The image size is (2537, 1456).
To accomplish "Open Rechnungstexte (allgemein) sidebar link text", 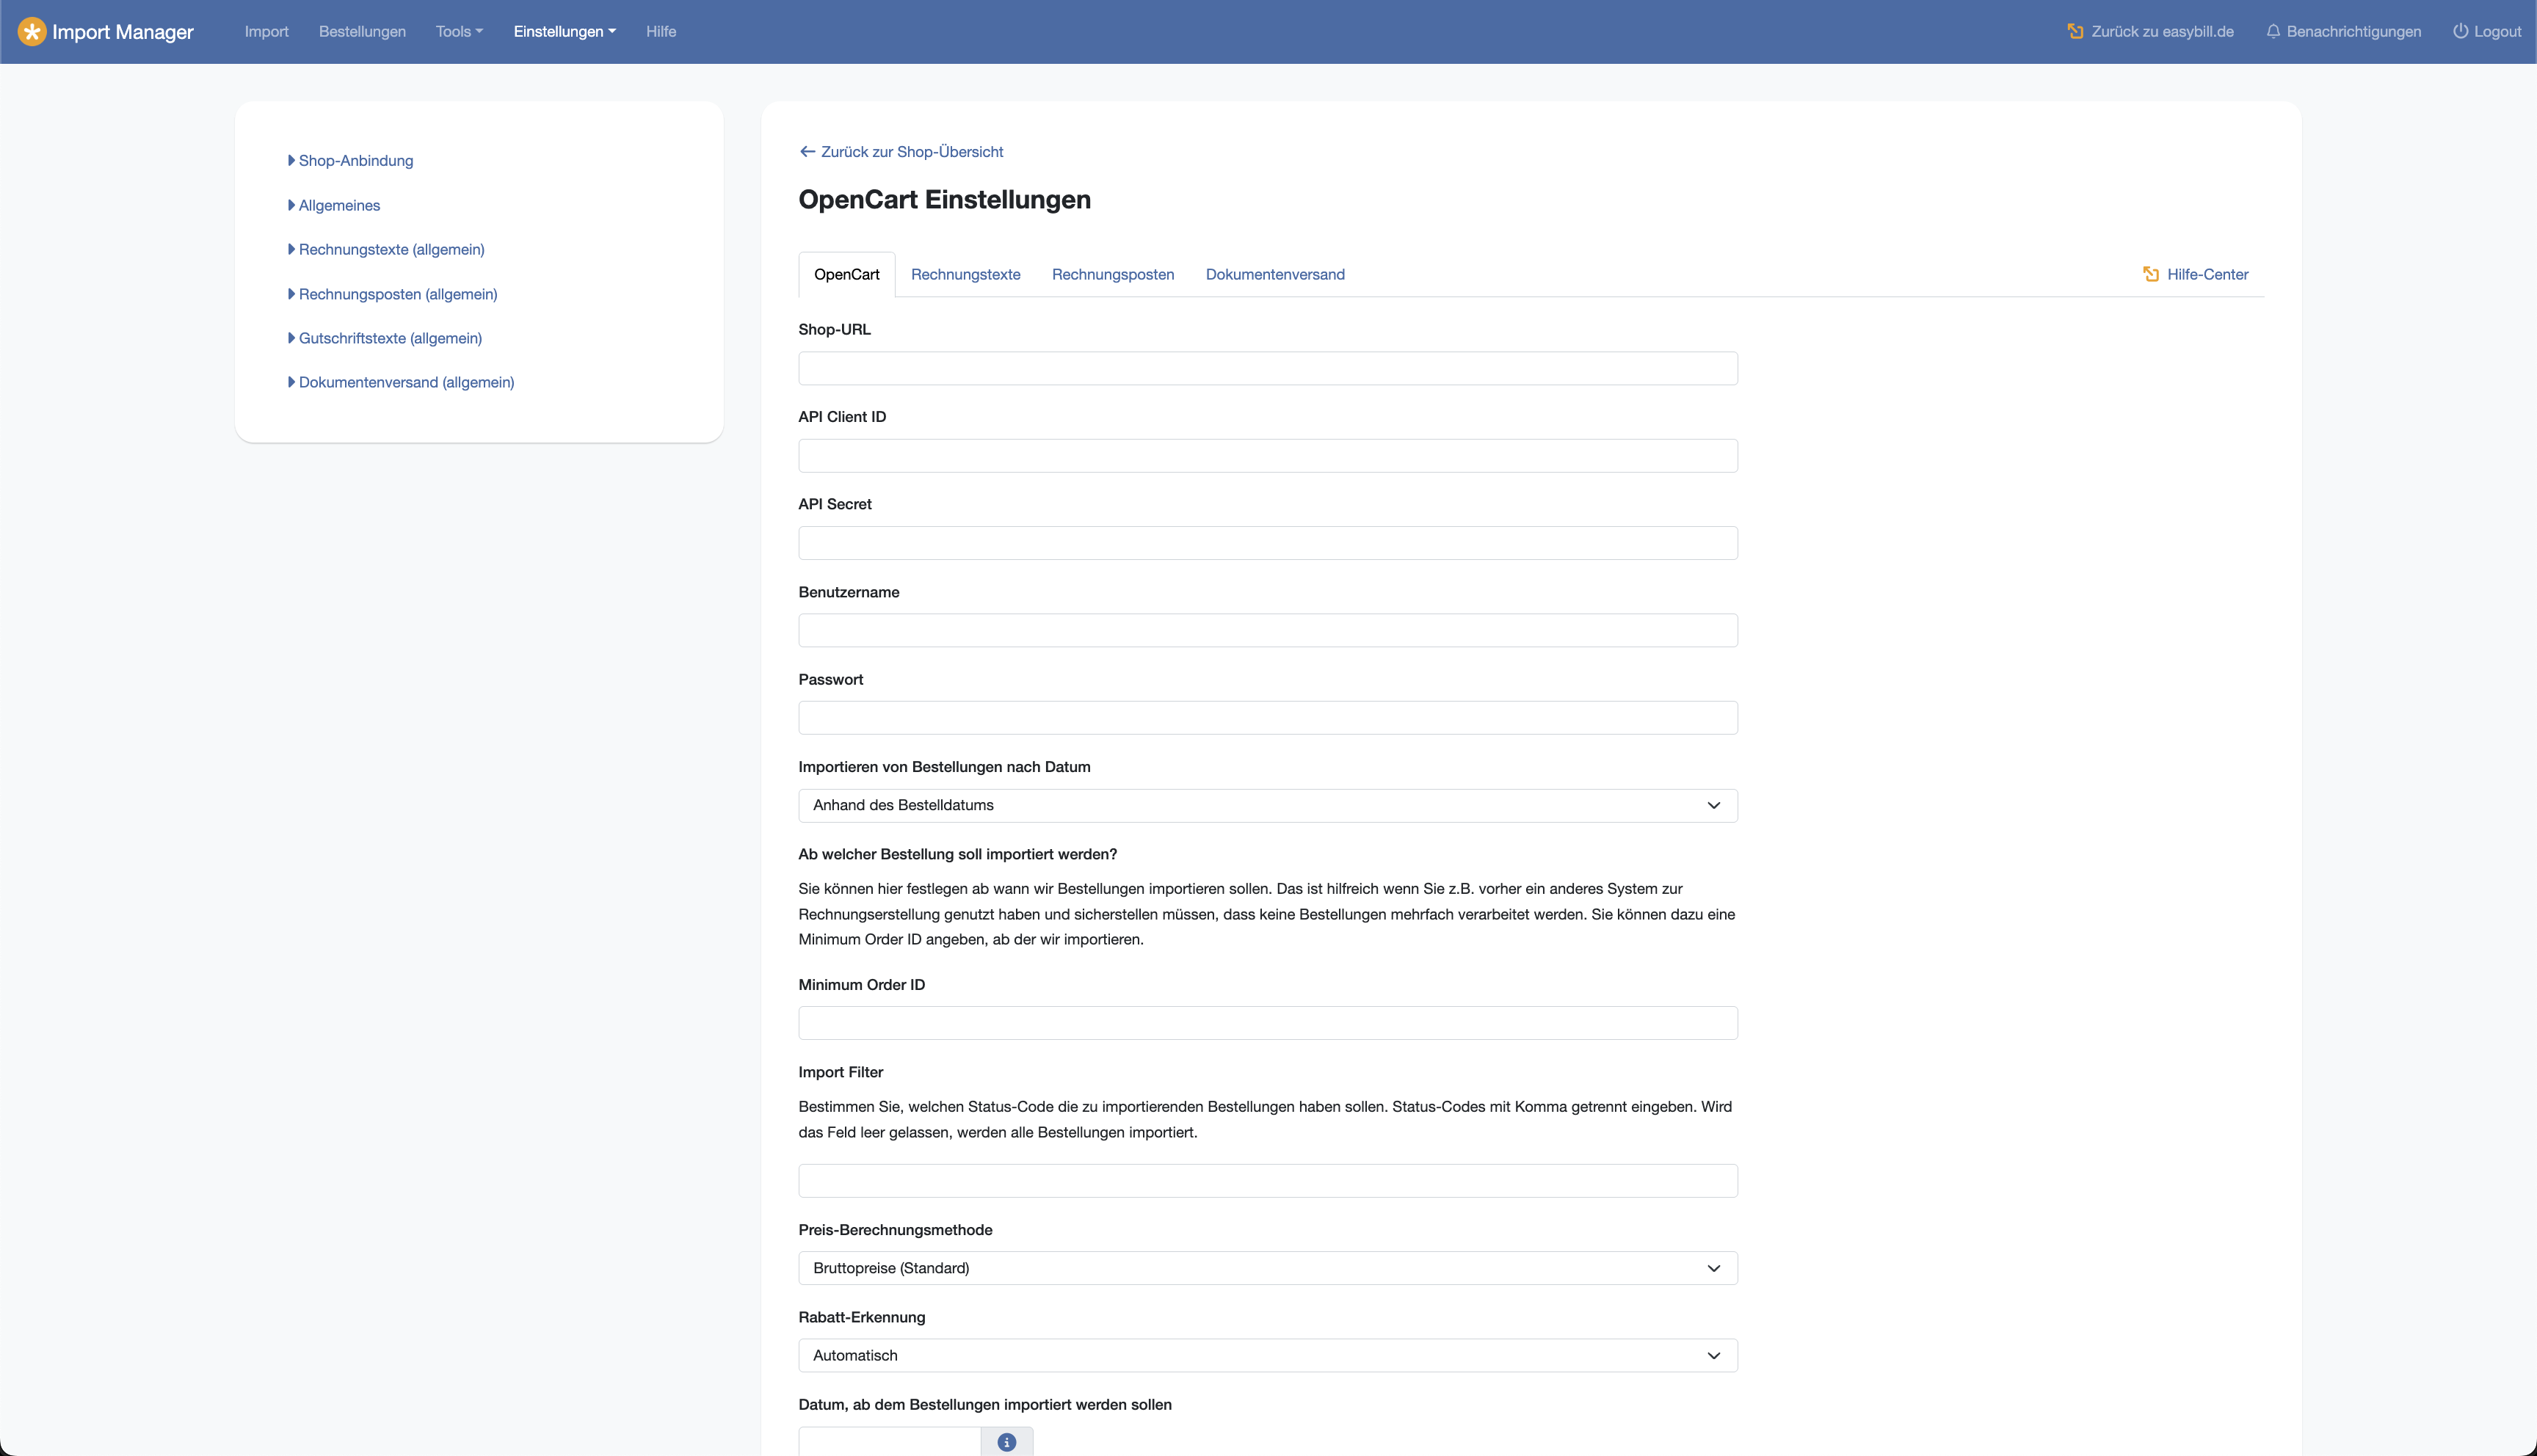I will click(391, 249).
